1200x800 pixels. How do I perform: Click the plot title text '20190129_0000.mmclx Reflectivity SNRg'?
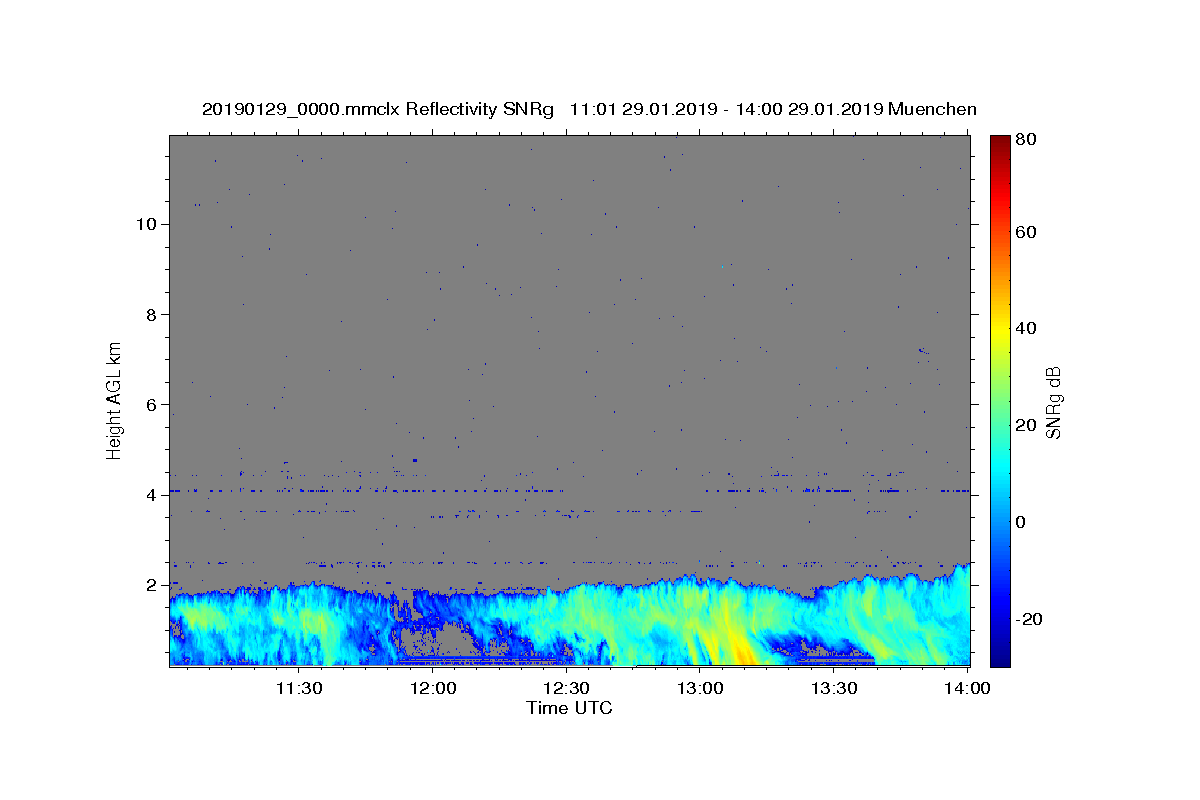[x=378, y=109]
